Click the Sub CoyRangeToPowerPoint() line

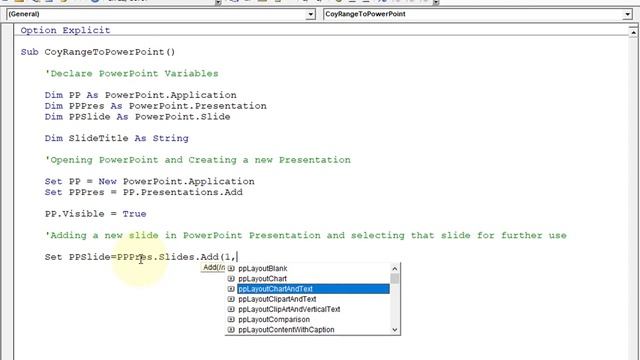click(98, 52)
